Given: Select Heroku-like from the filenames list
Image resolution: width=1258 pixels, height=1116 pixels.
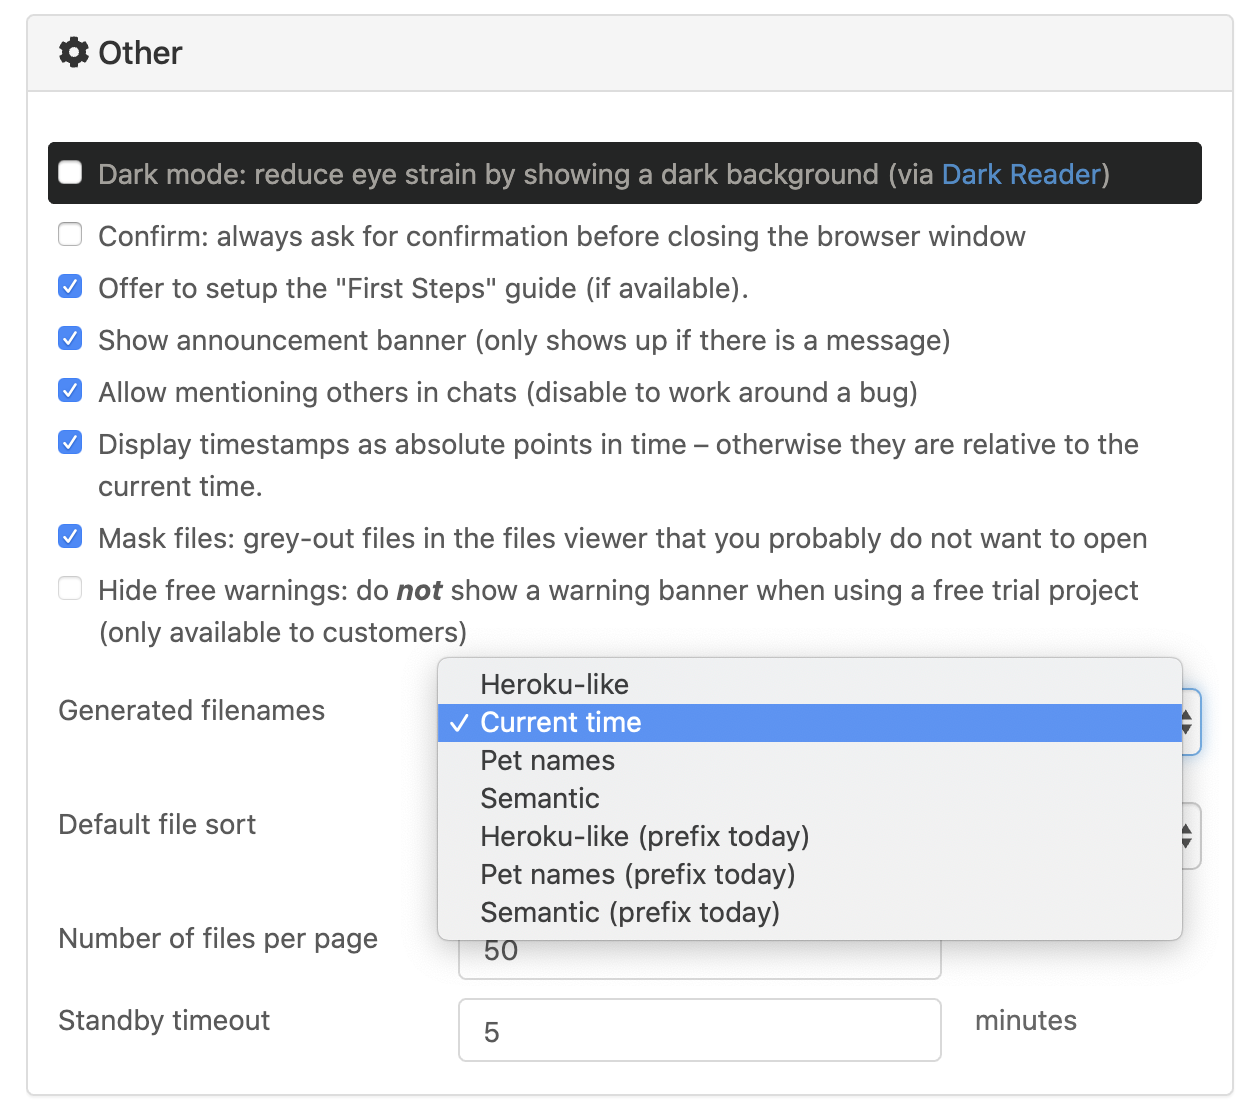Looking at the screenshot, I should click(x=554, y=684).
